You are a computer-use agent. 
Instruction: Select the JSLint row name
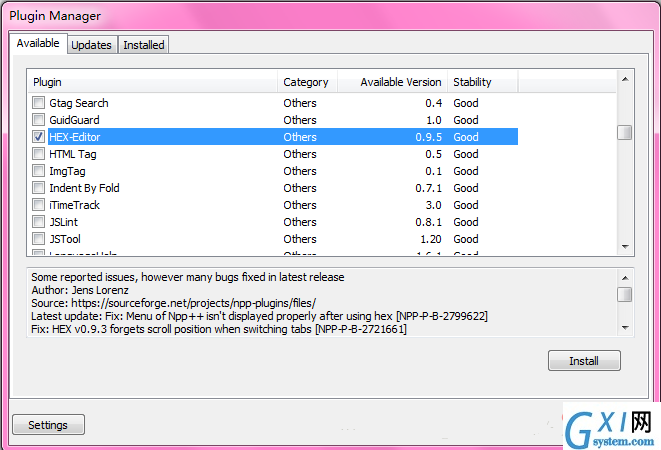[64, 222]
